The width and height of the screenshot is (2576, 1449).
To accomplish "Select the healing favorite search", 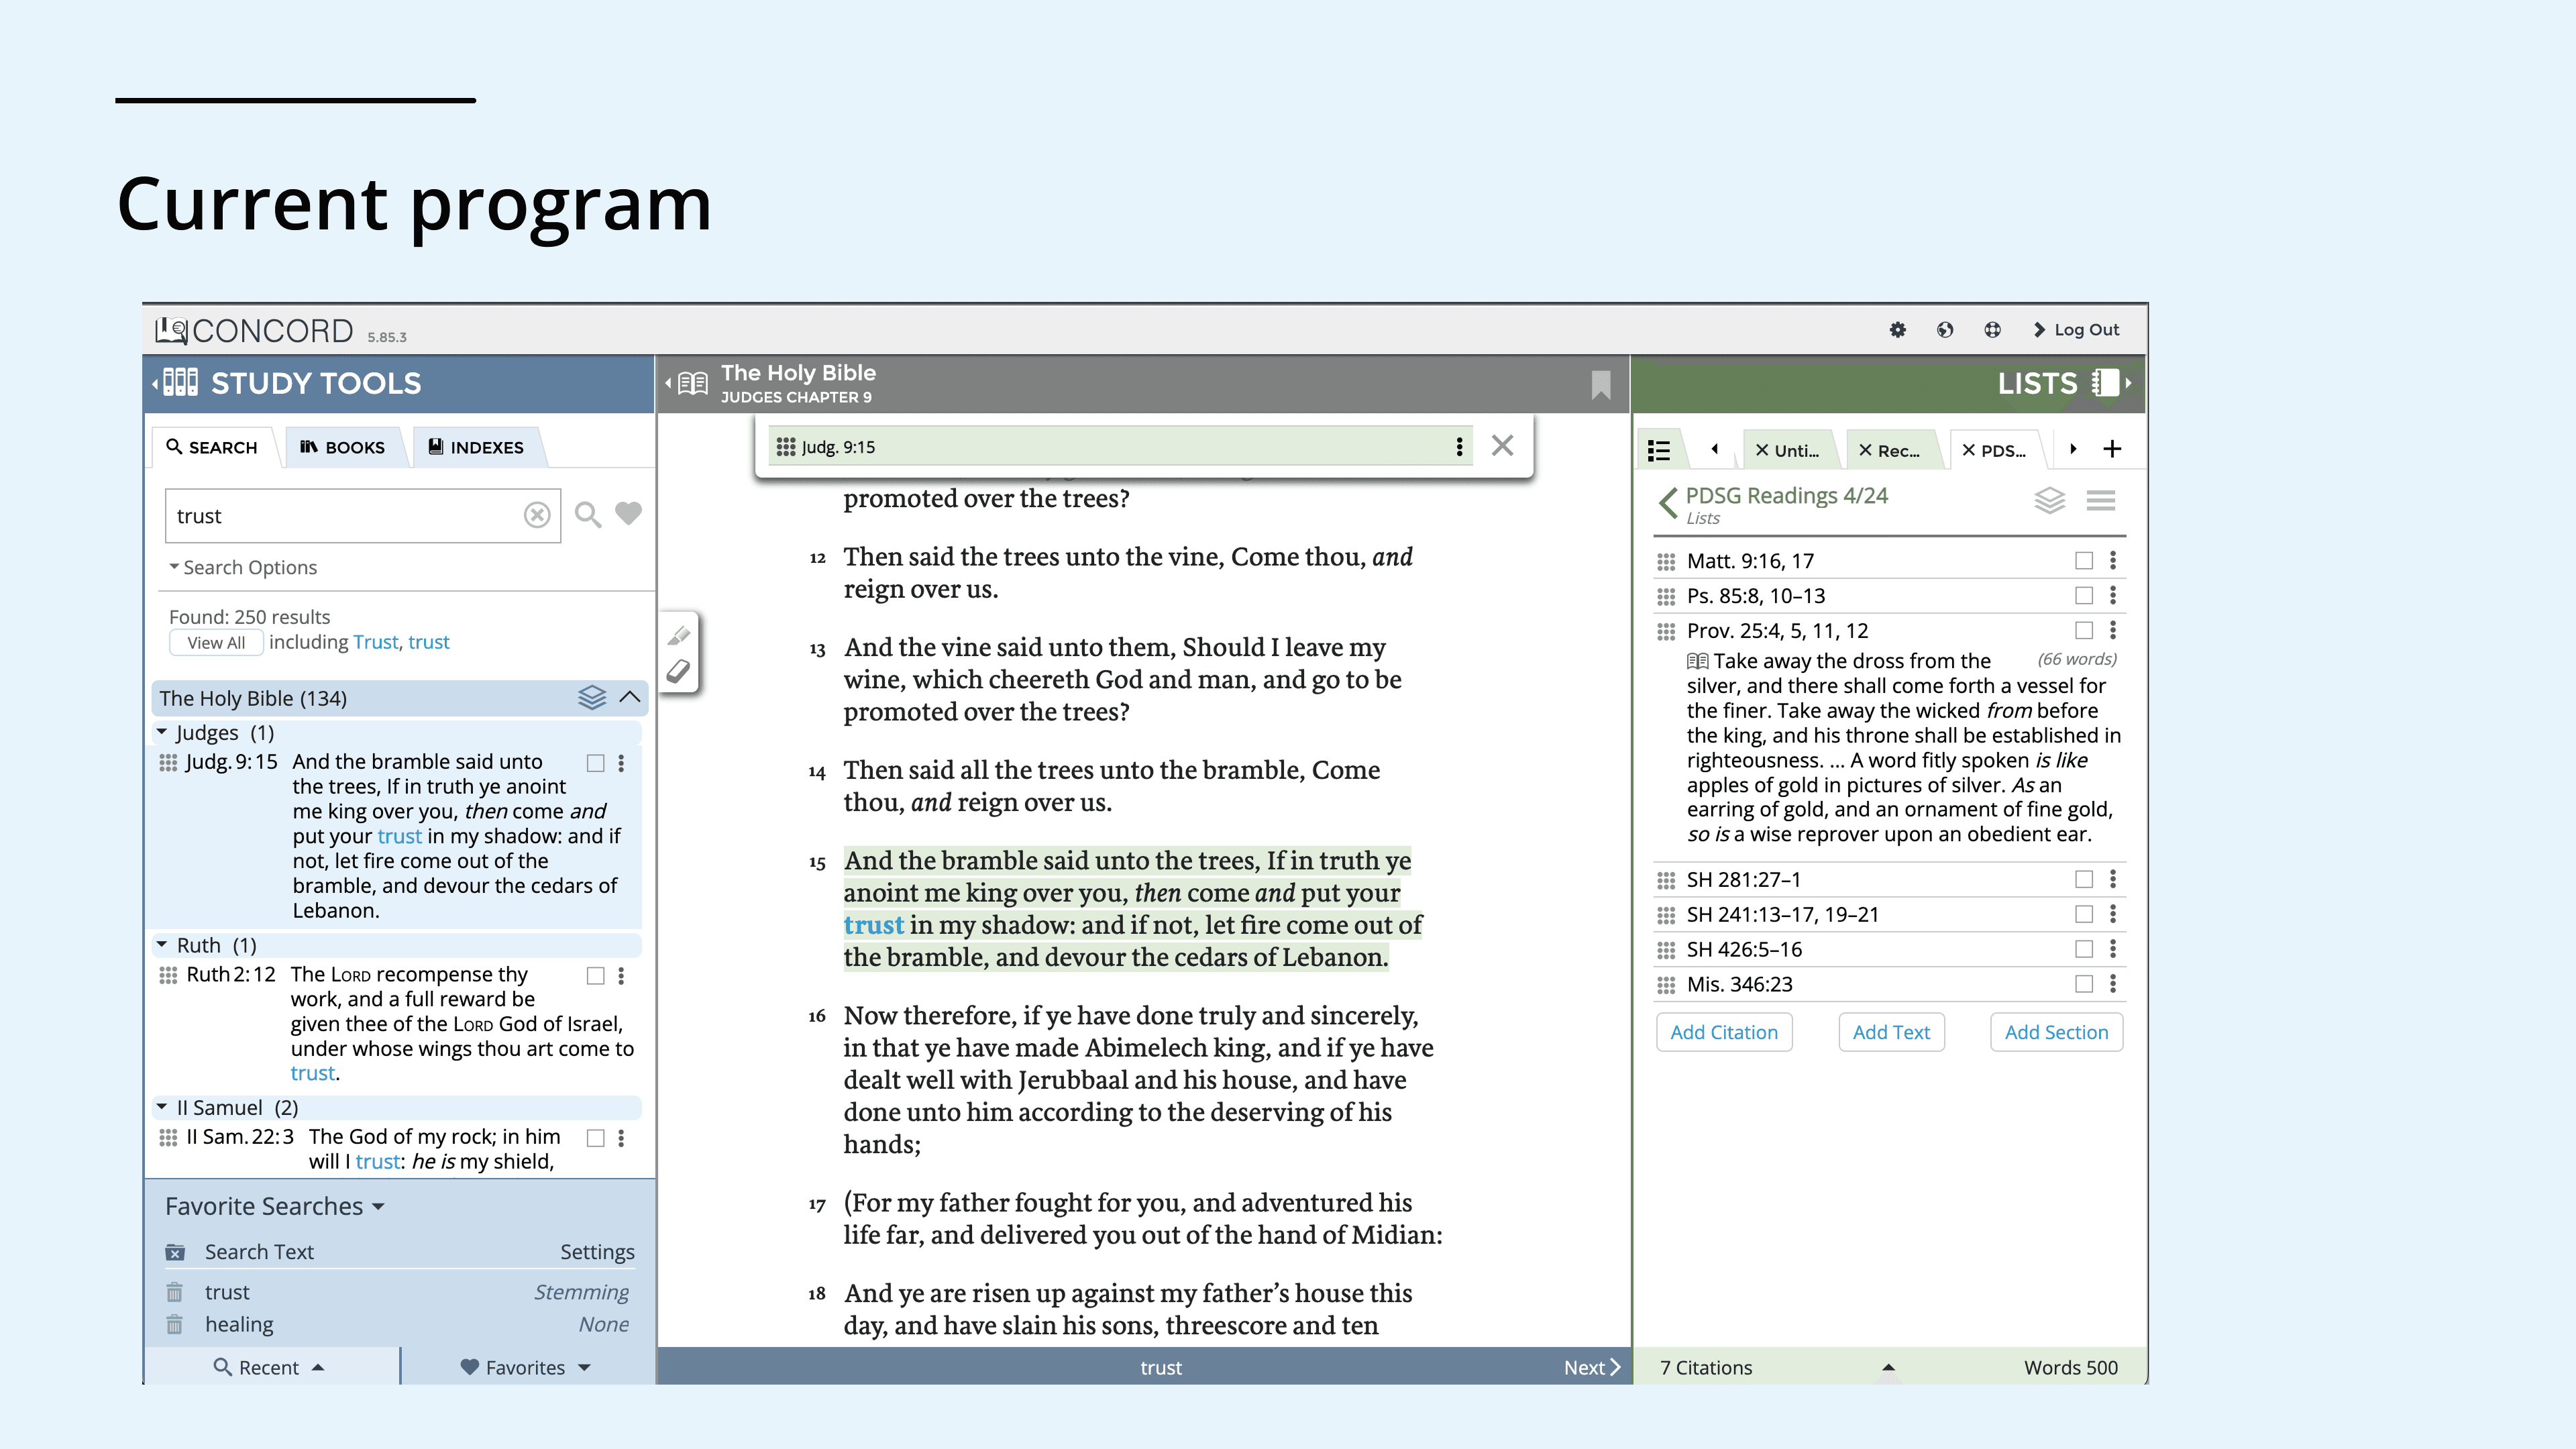I will [x=239, y=1324].
